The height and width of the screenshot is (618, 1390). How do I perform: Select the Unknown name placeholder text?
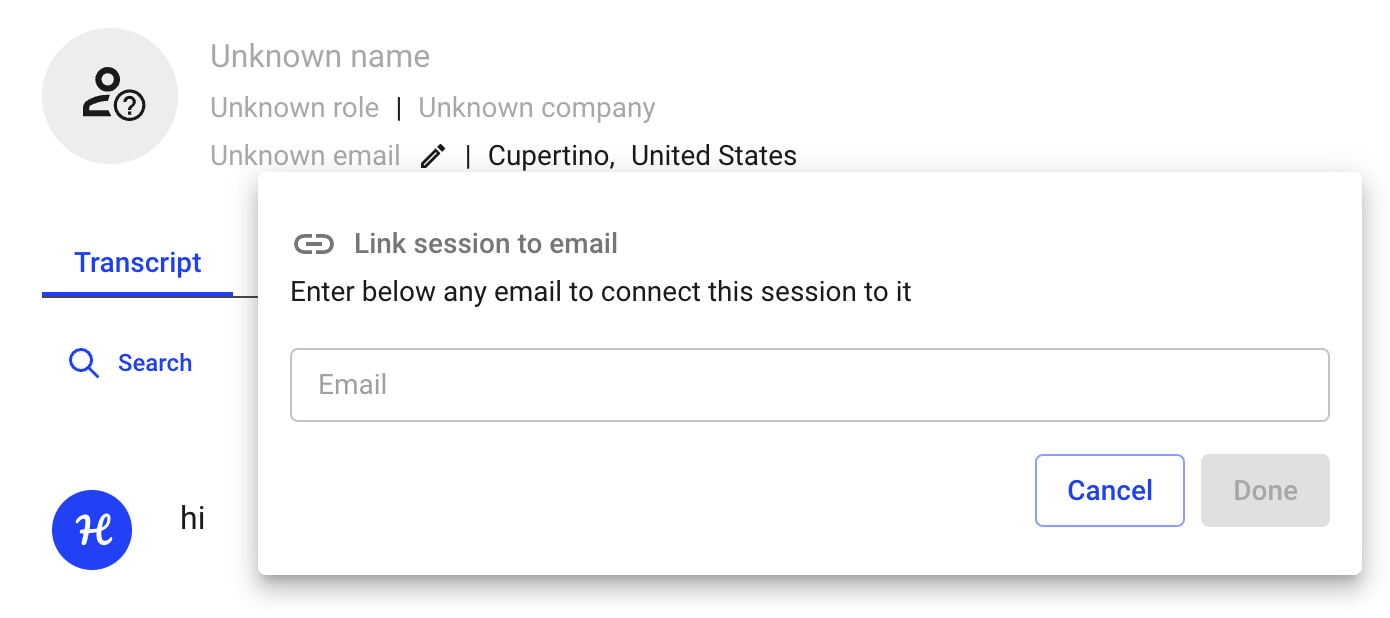(x=320, y=57)
